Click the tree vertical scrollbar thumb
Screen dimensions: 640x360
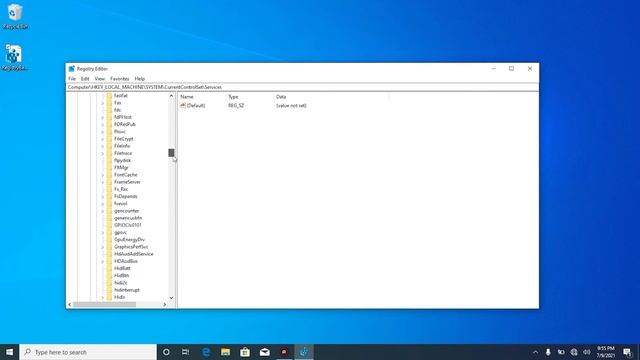(x=171, y=153)
